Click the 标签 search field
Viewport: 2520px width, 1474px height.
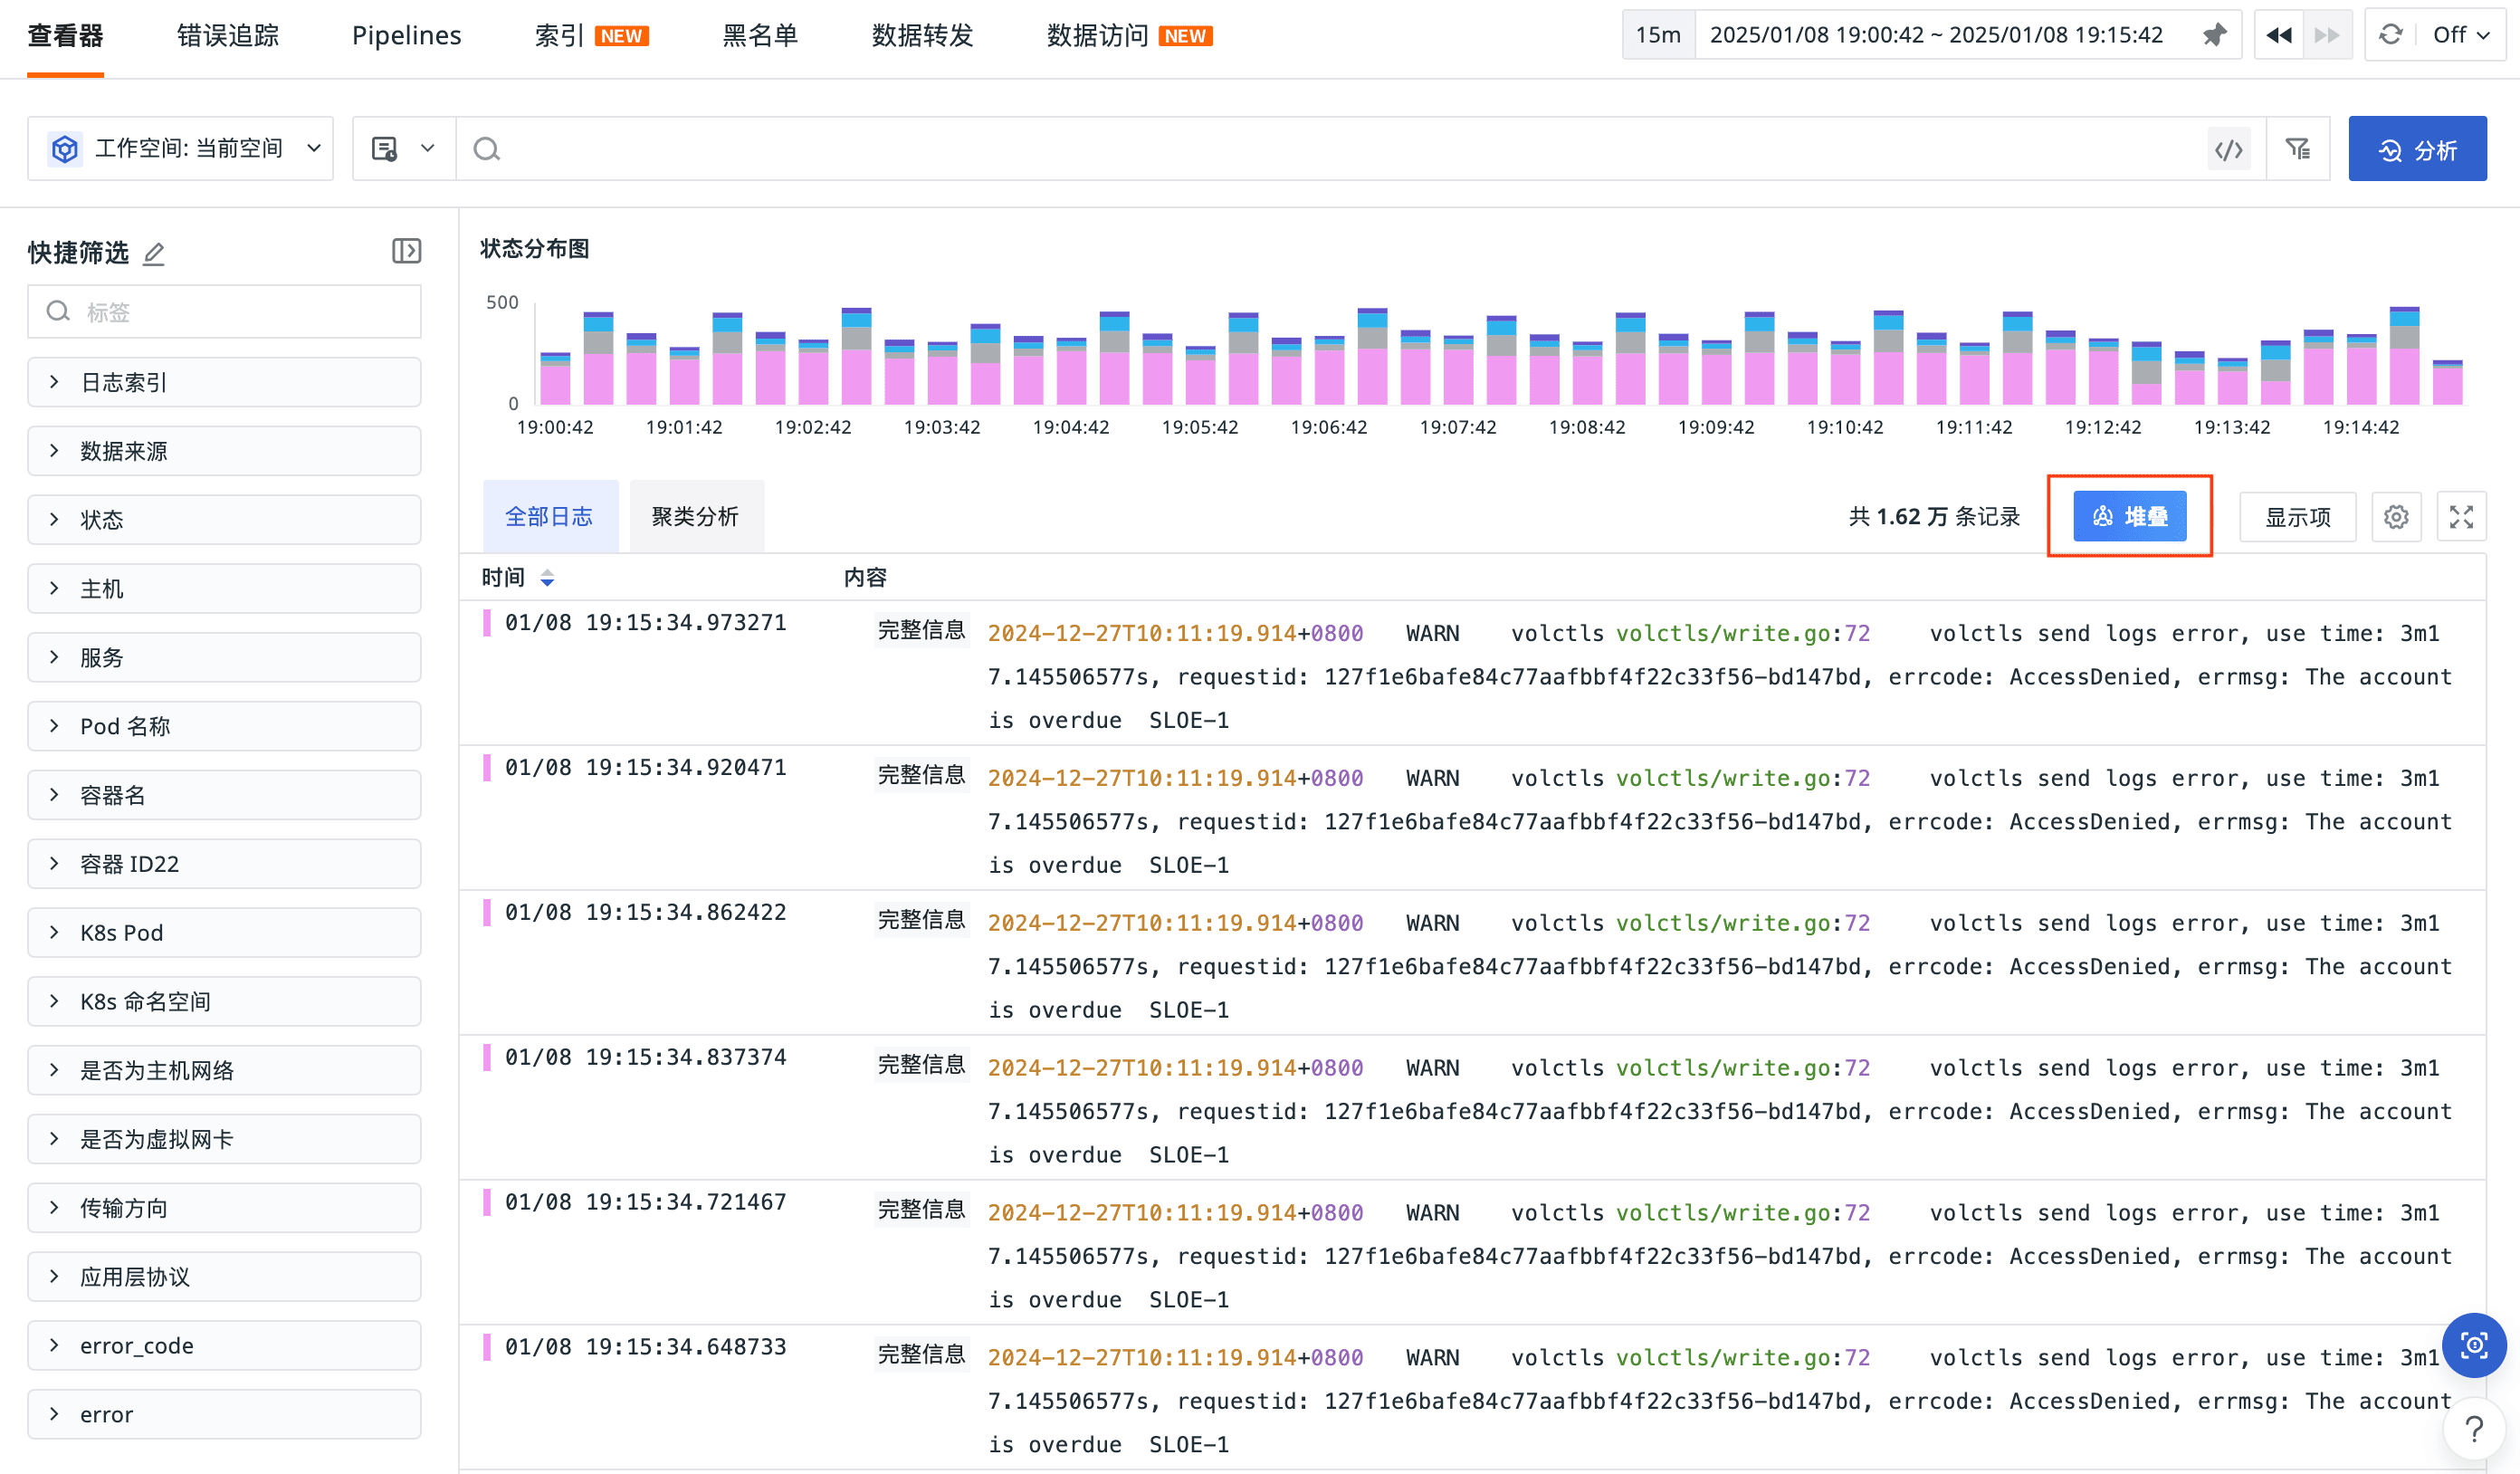click(x=240, y=312)
